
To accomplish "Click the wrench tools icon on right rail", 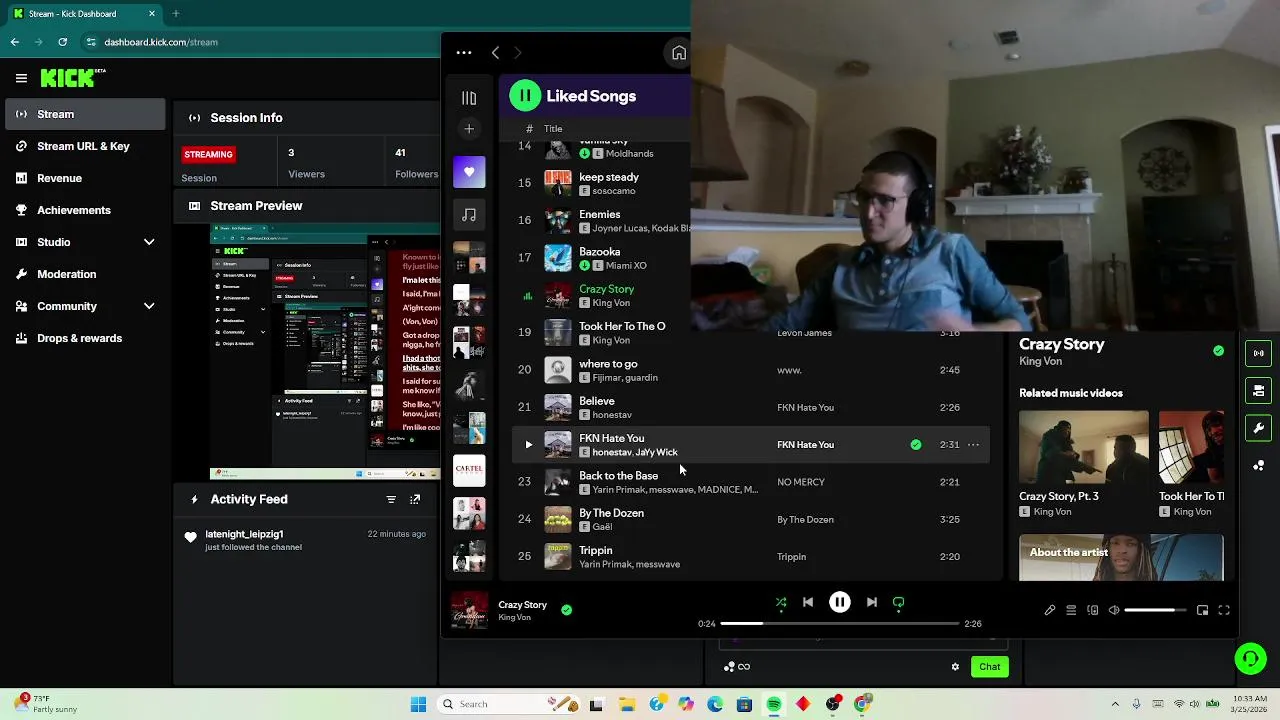I will coord(1258,428).
